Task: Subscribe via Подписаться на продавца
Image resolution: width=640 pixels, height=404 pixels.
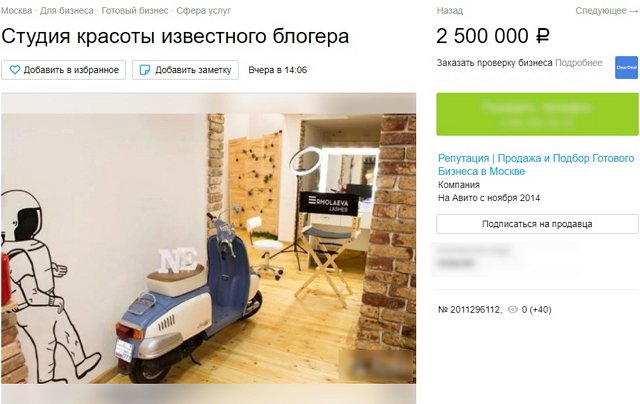Action: 537,224
